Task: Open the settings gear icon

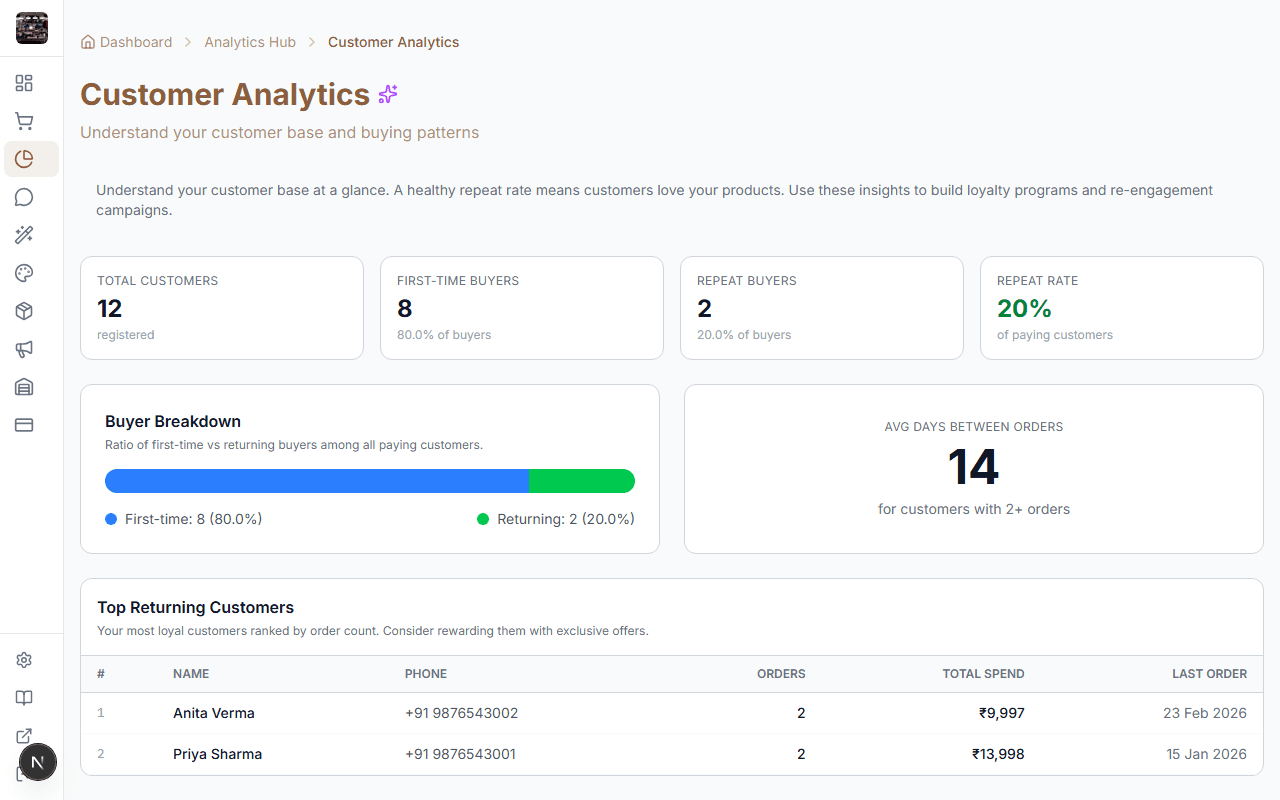Action: (x=24, y=659)
